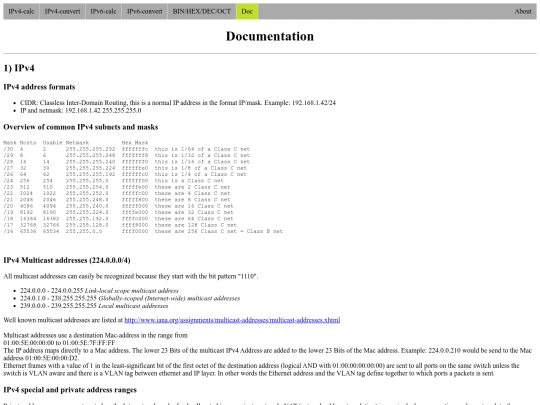Click the /29 subnet table row

coord(127,155)
